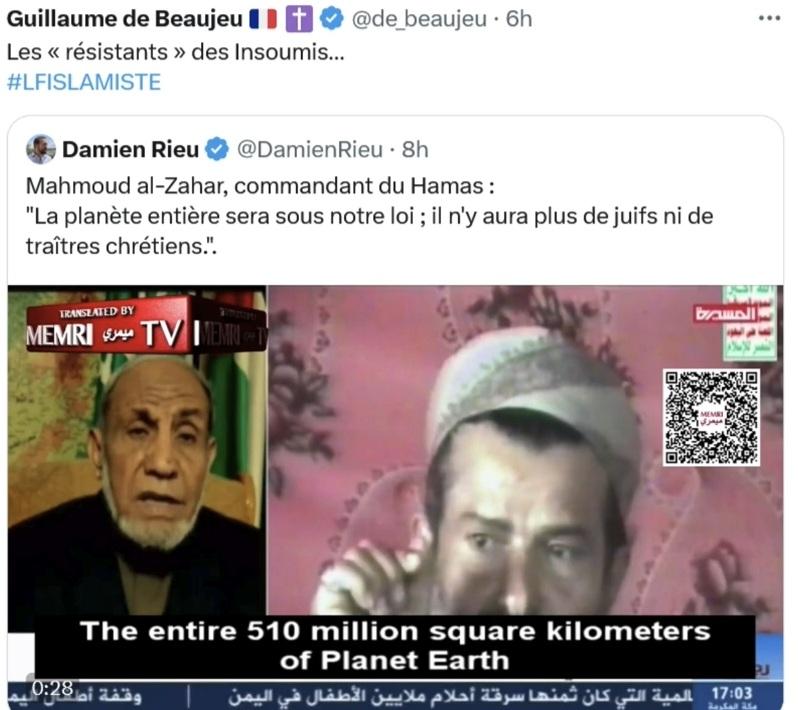Click the blue verified badge beside Guillaume de Beaujeu
The image size is (798, 710).
click(x=331, y=19)
